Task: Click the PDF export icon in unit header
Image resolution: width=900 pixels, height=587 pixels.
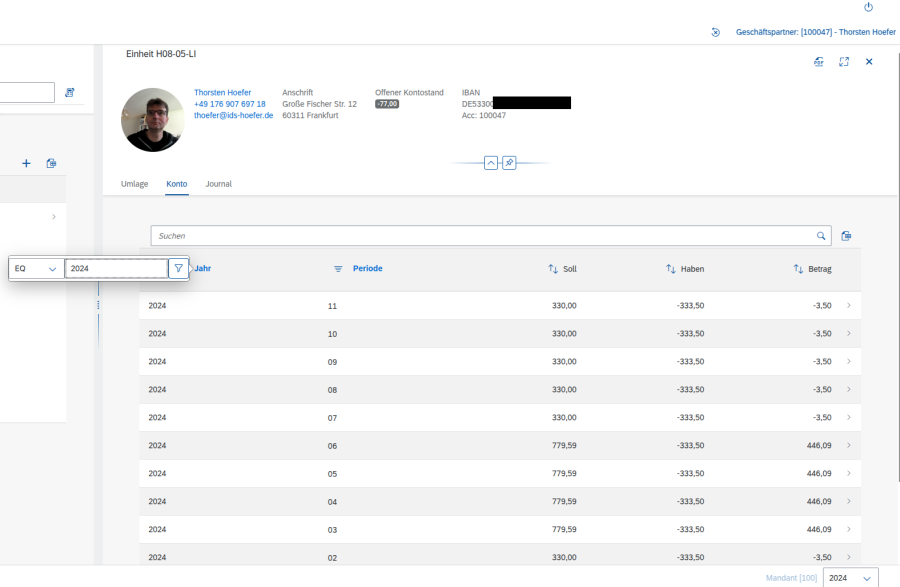Action: coord(819,61)
